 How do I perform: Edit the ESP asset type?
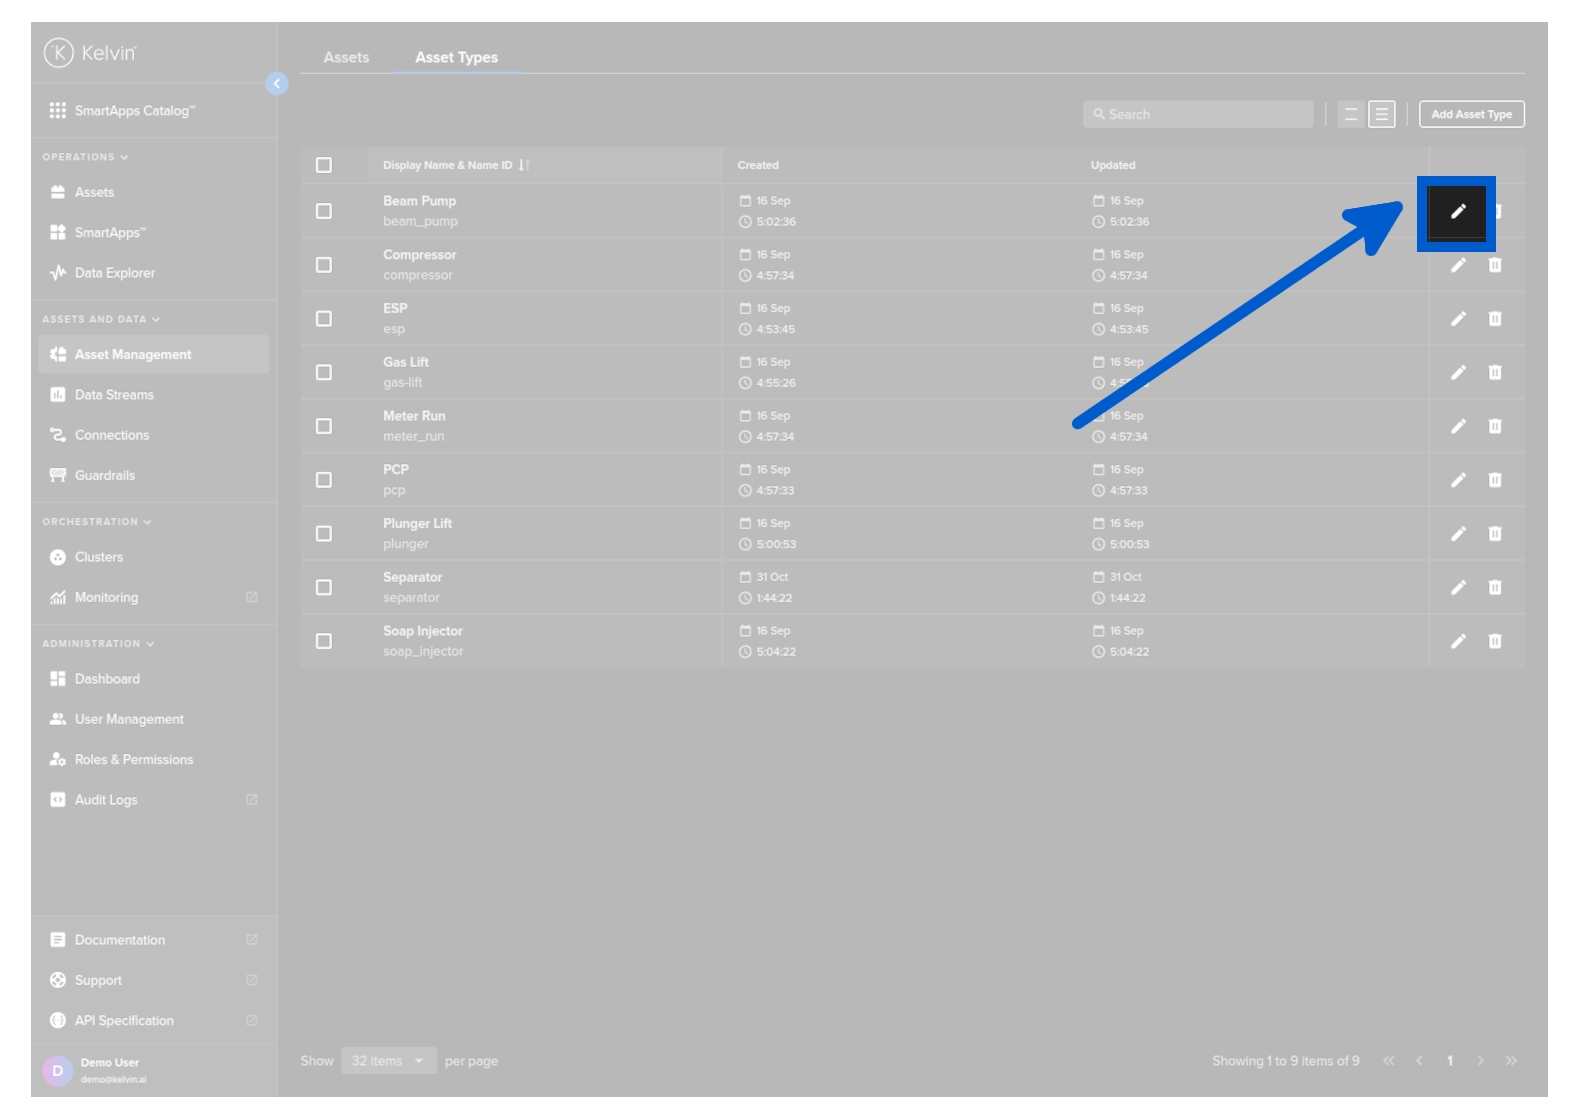coord(1458,319)
